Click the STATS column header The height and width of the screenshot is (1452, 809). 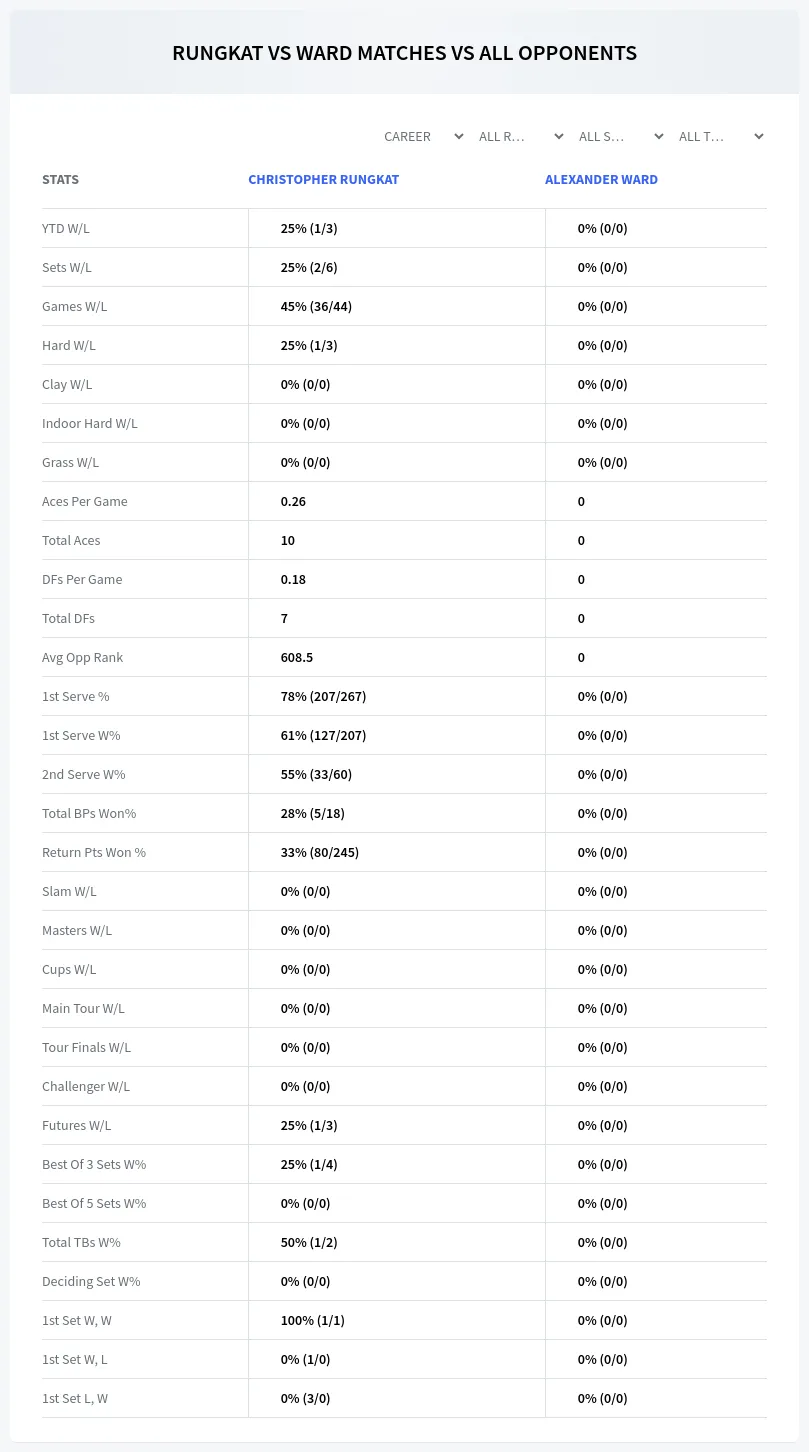pos(60,180)
